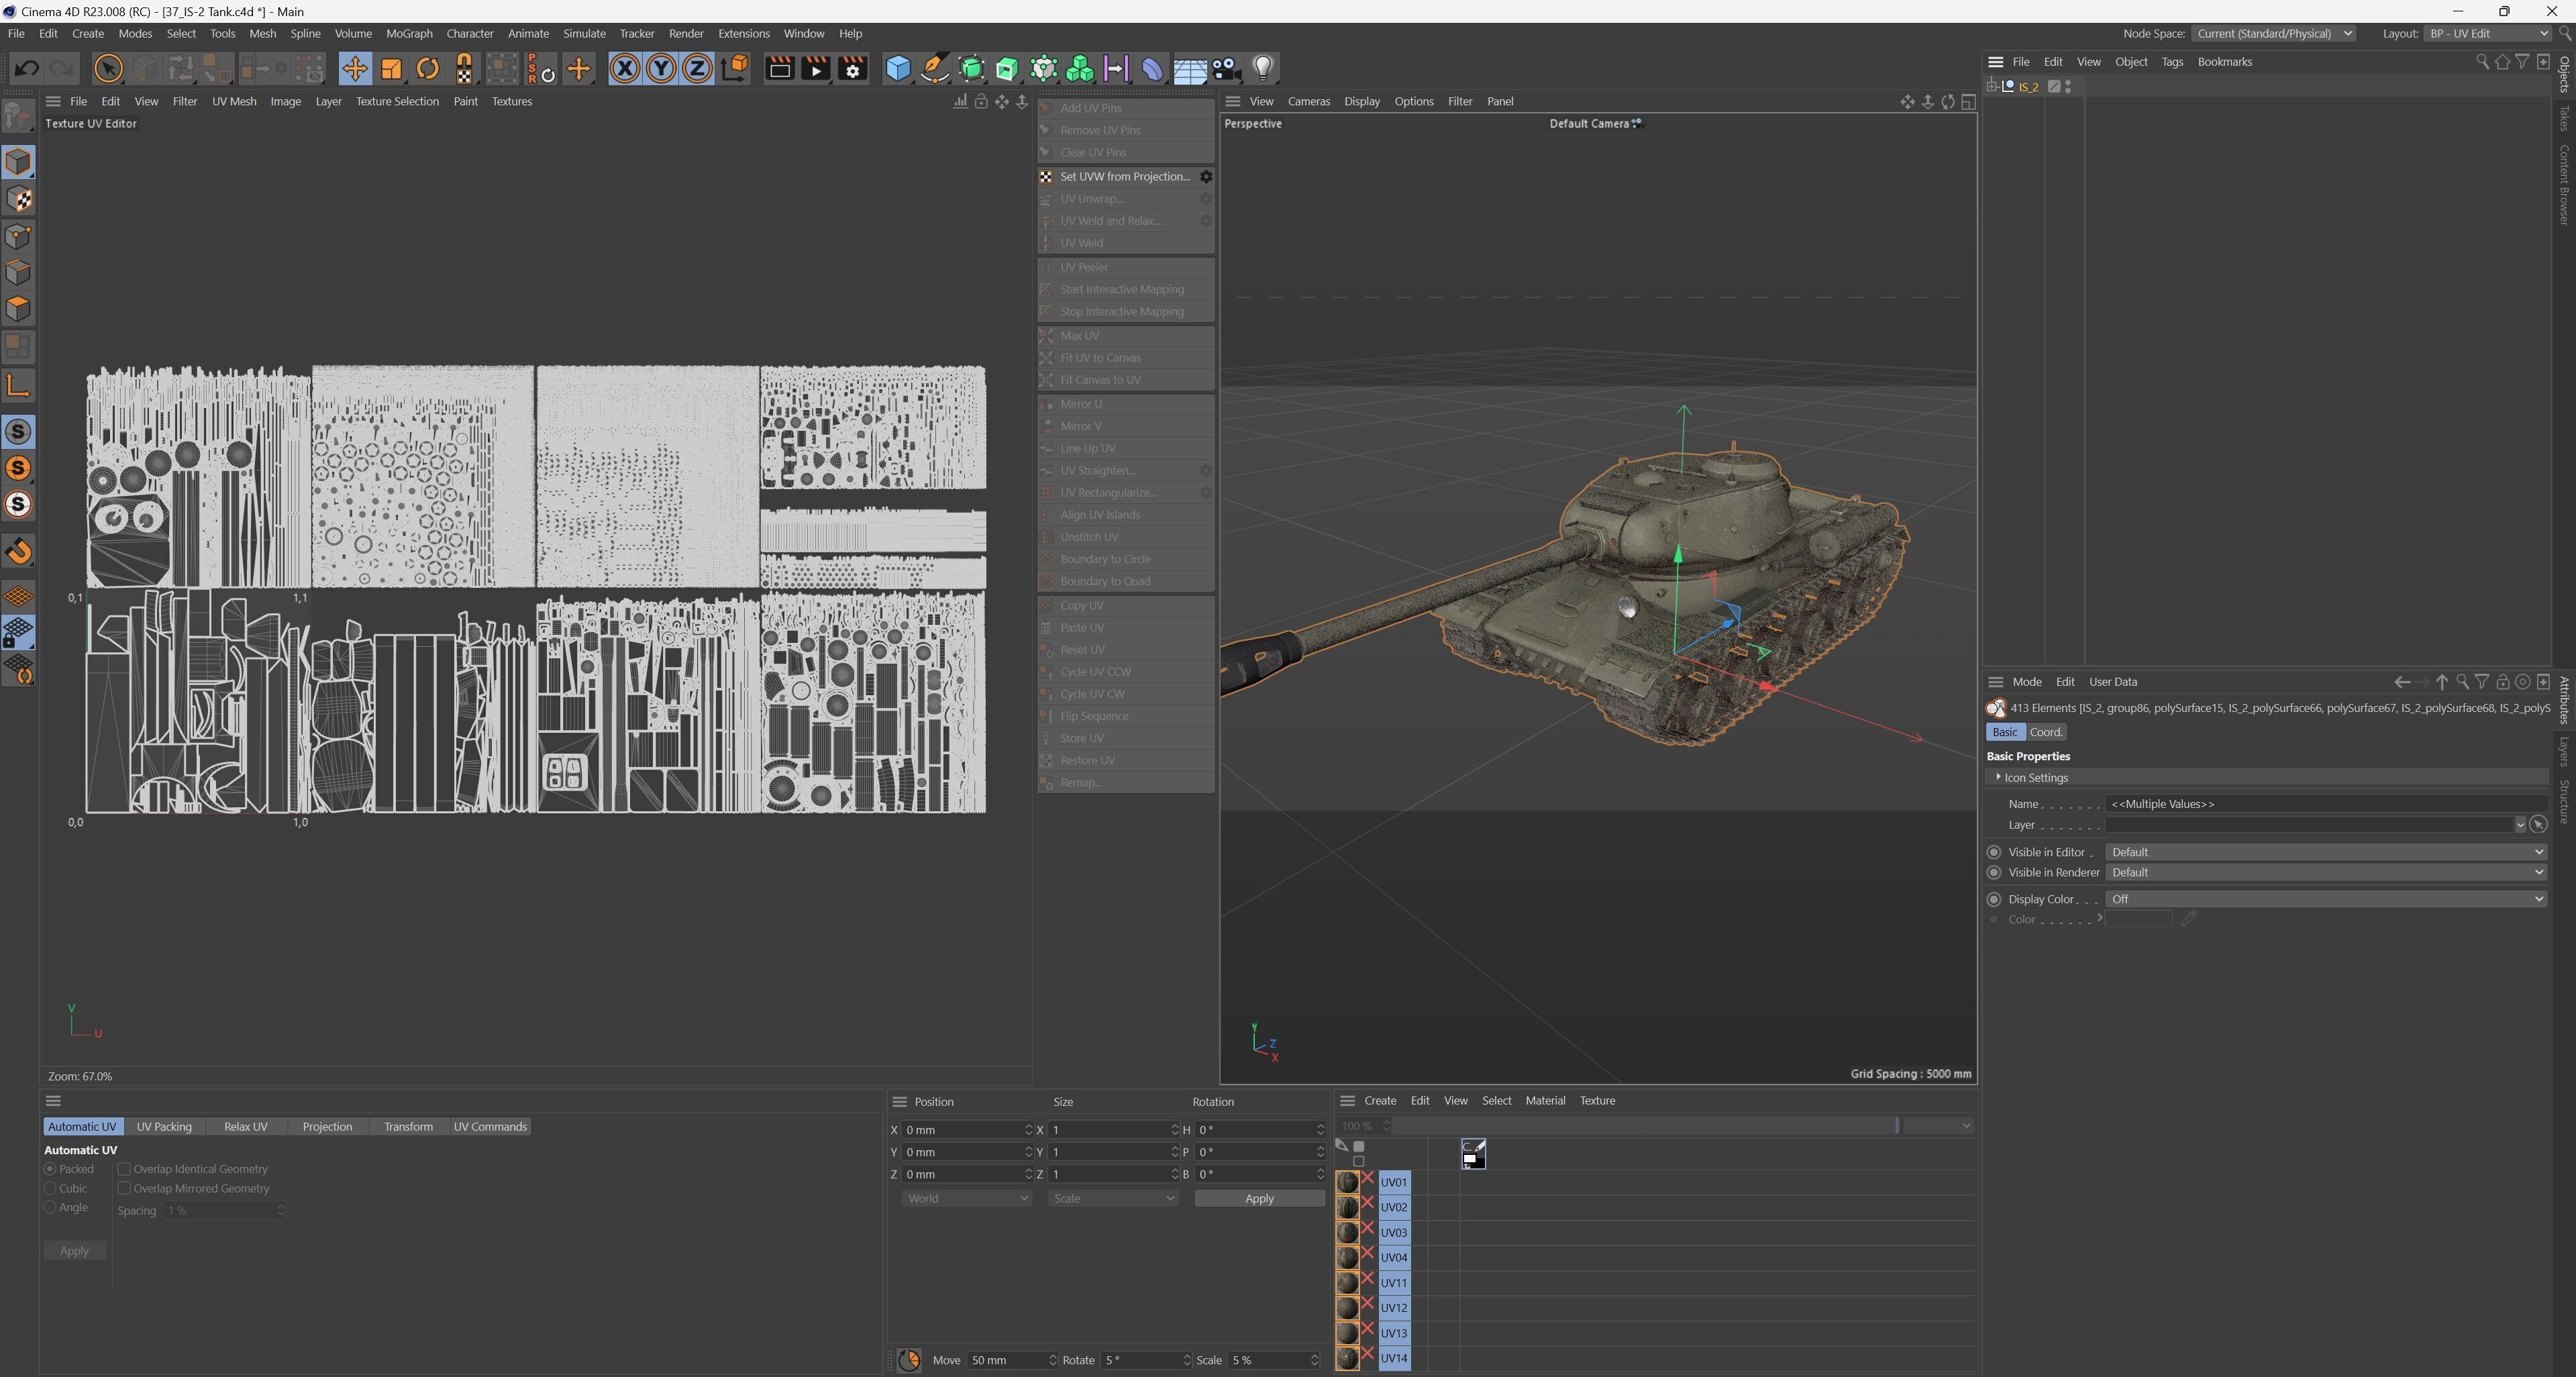The width and height of the screenshot is (2576, 1377).
Task: Toggle the Z axis lock
Action: (x=697, y=69)
